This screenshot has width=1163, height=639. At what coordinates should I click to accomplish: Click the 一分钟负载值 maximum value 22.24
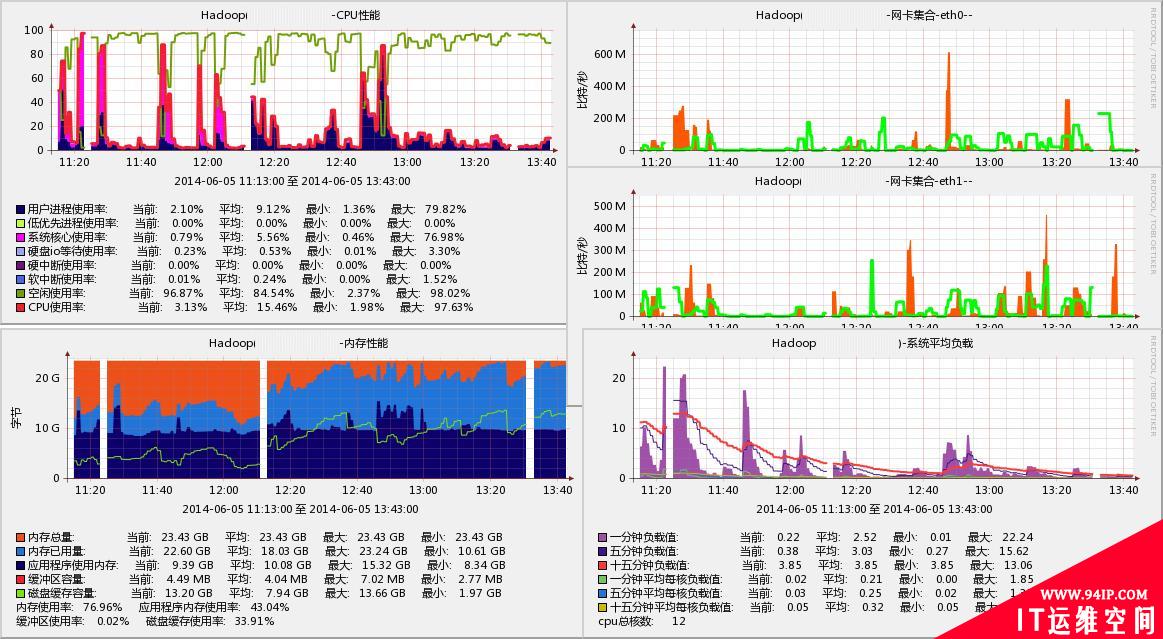point(1018,537)
